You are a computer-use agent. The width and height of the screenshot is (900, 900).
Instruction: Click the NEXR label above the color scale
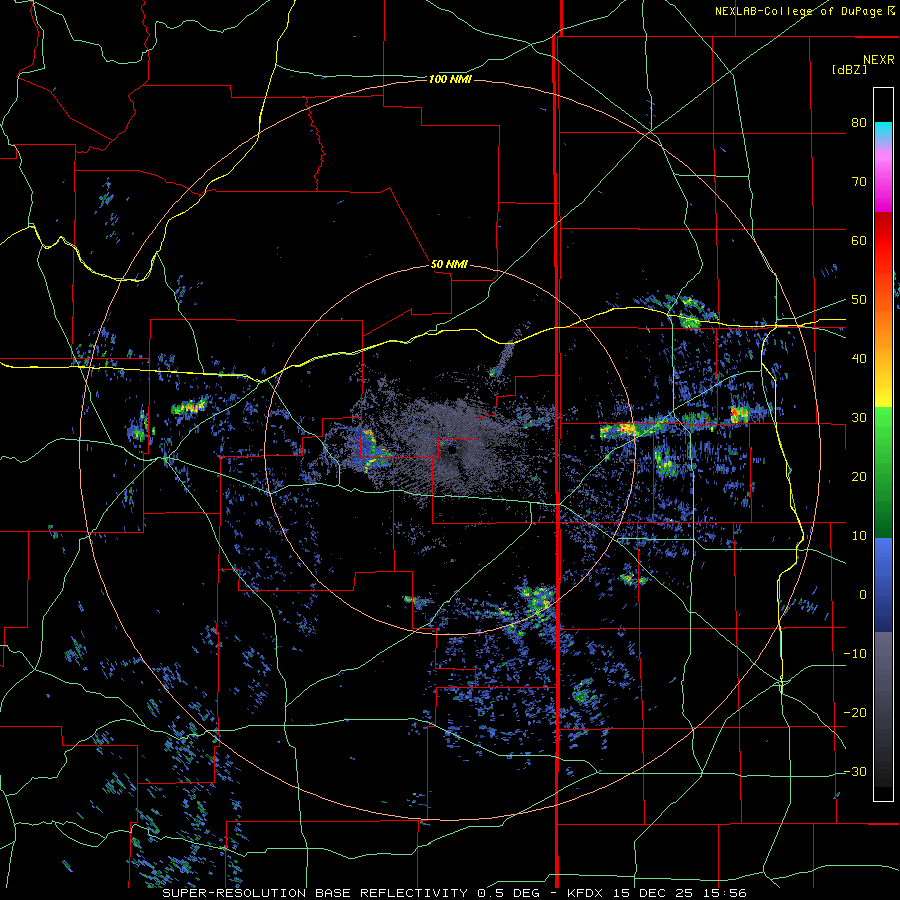click(x=879, y=60)
